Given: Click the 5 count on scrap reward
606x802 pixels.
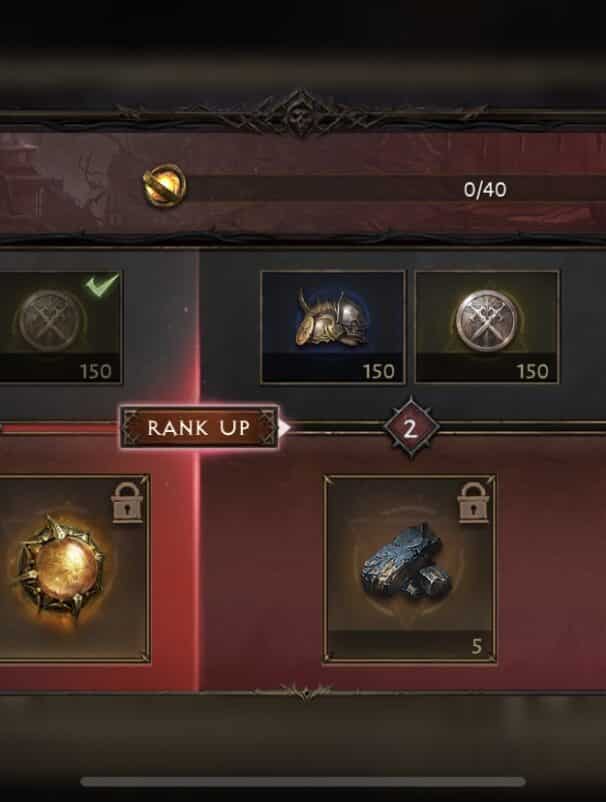Looking at the screenshot, I should coord(477,647).
